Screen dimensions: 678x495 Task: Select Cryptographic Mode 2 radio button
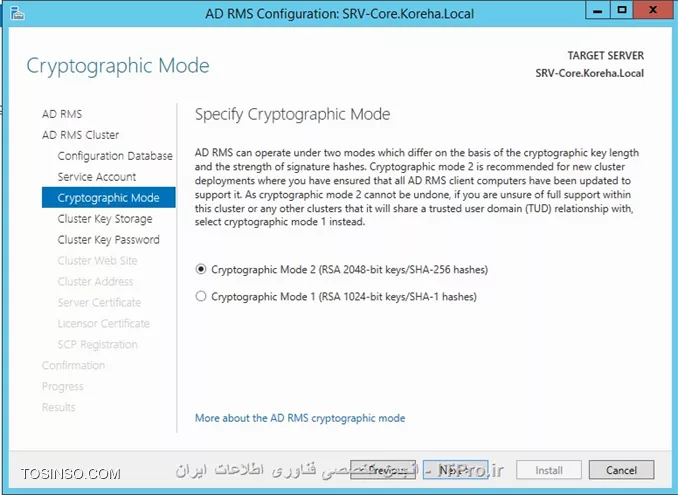point(201,269)
